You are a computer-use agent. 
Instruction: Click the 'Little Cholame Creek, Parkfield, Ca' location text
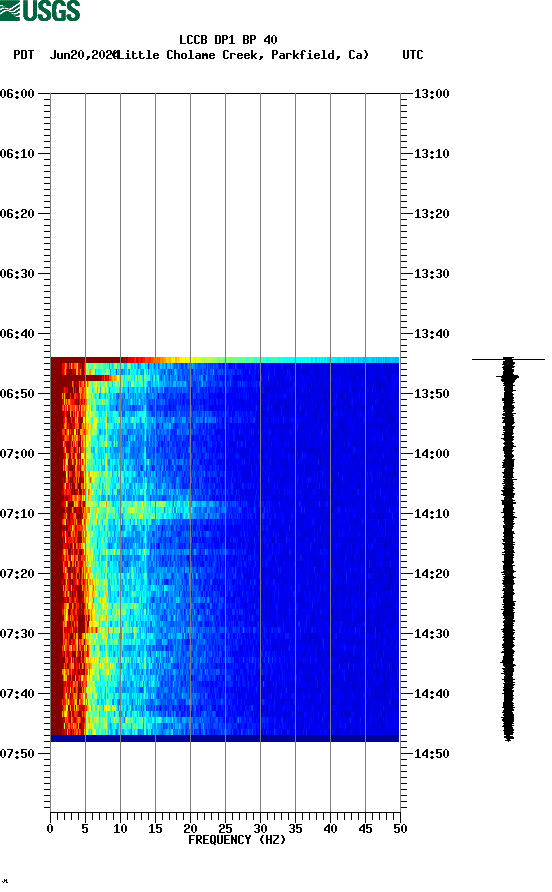242,55
